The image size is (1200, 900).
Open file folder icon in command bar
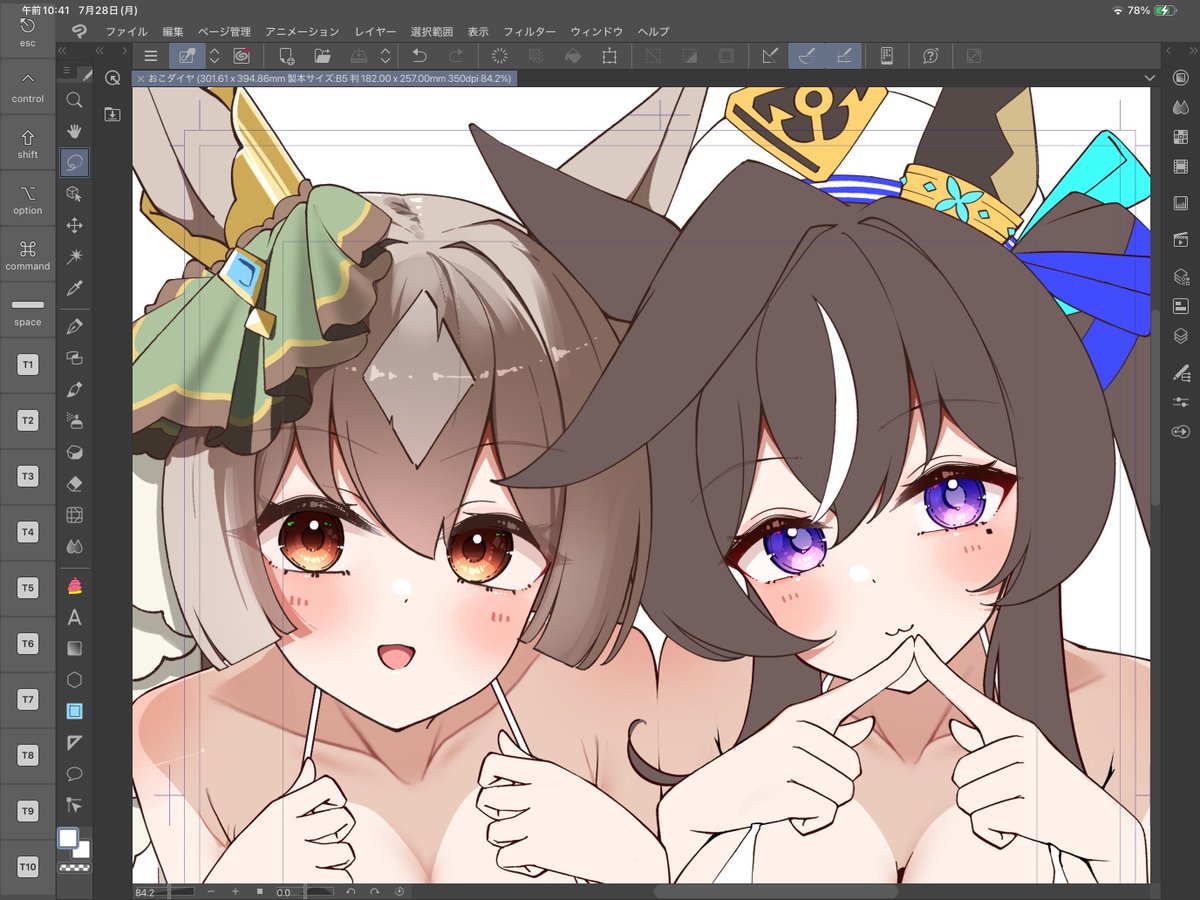pos(322,56)
